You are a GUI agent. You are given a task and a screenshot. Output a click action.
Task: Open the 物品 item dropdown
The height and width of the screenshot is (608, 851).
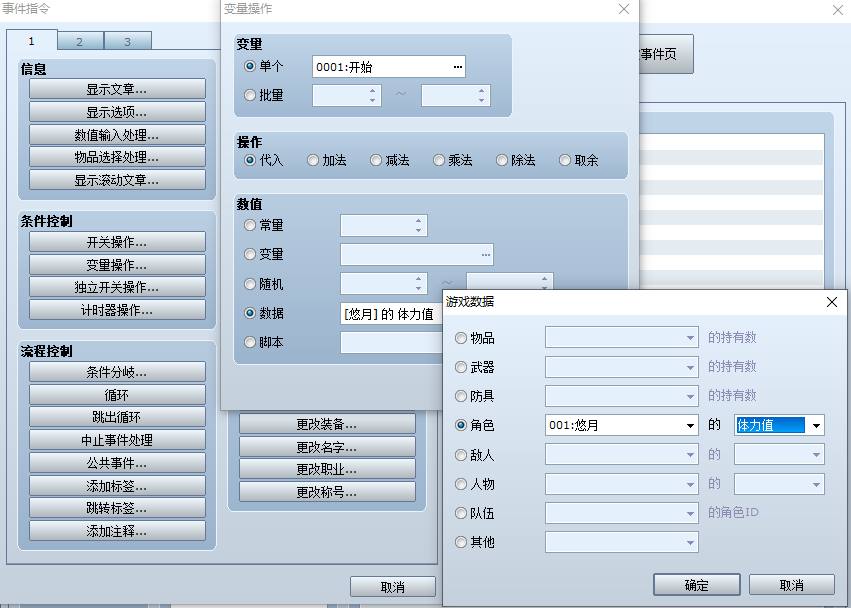point(621,337)
